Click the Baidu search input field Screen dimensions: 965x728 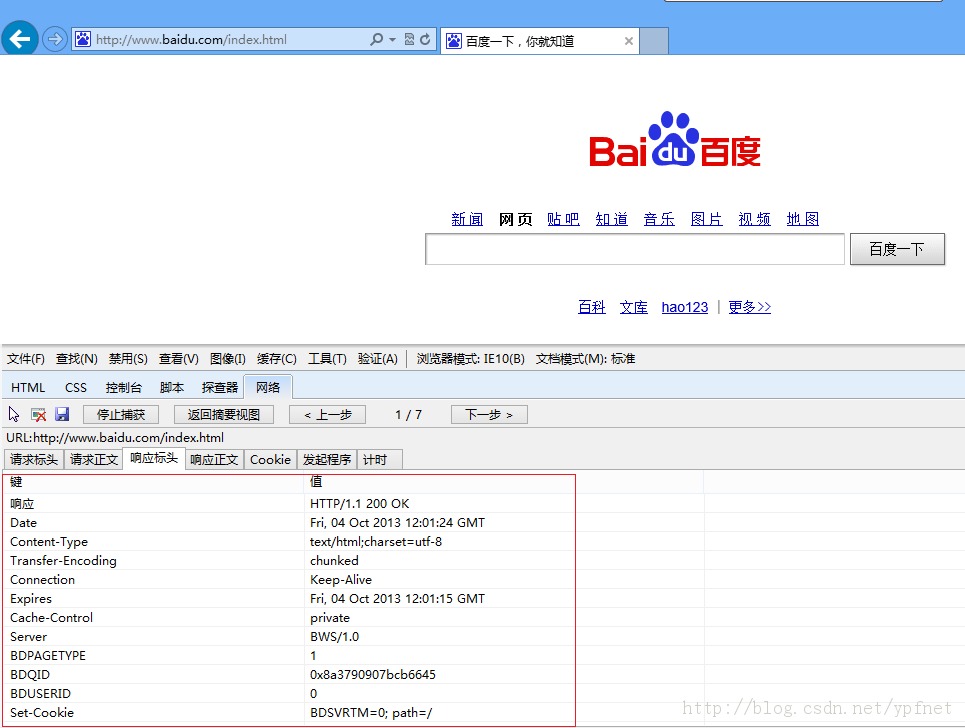[635, 249]
